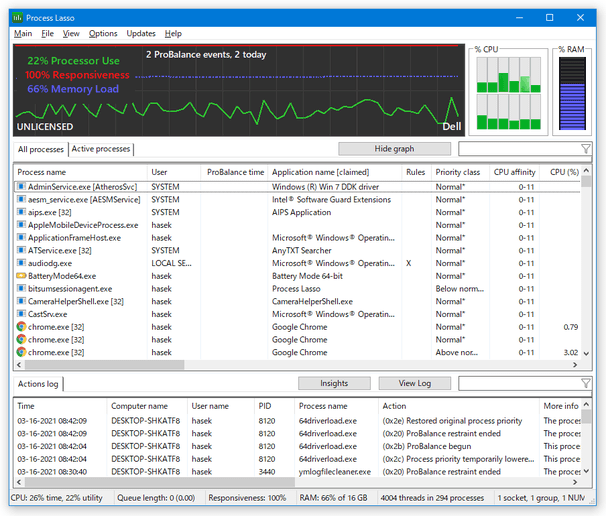Click the aips.exe process icon
The height and width of the screenshot is (516, 606).
21,212
